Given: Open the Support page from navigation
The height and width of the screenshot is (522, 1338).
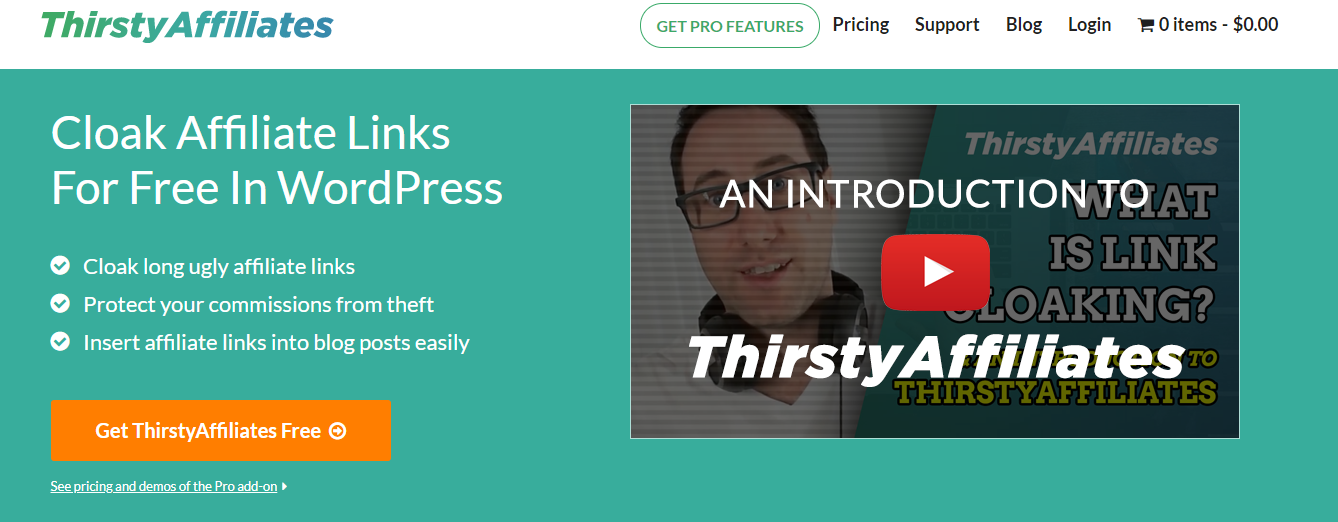Looking at the screenshot, I should tap(947, 24).
